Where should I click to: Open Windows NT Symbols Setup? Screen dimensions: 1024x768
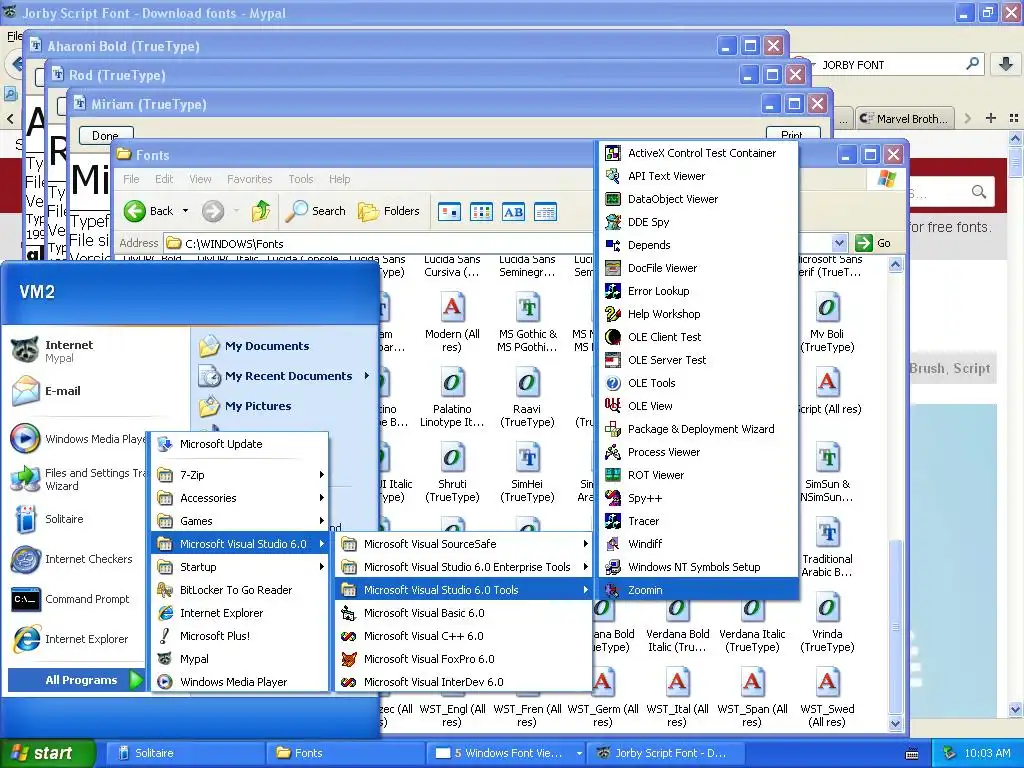pos(698,567)
